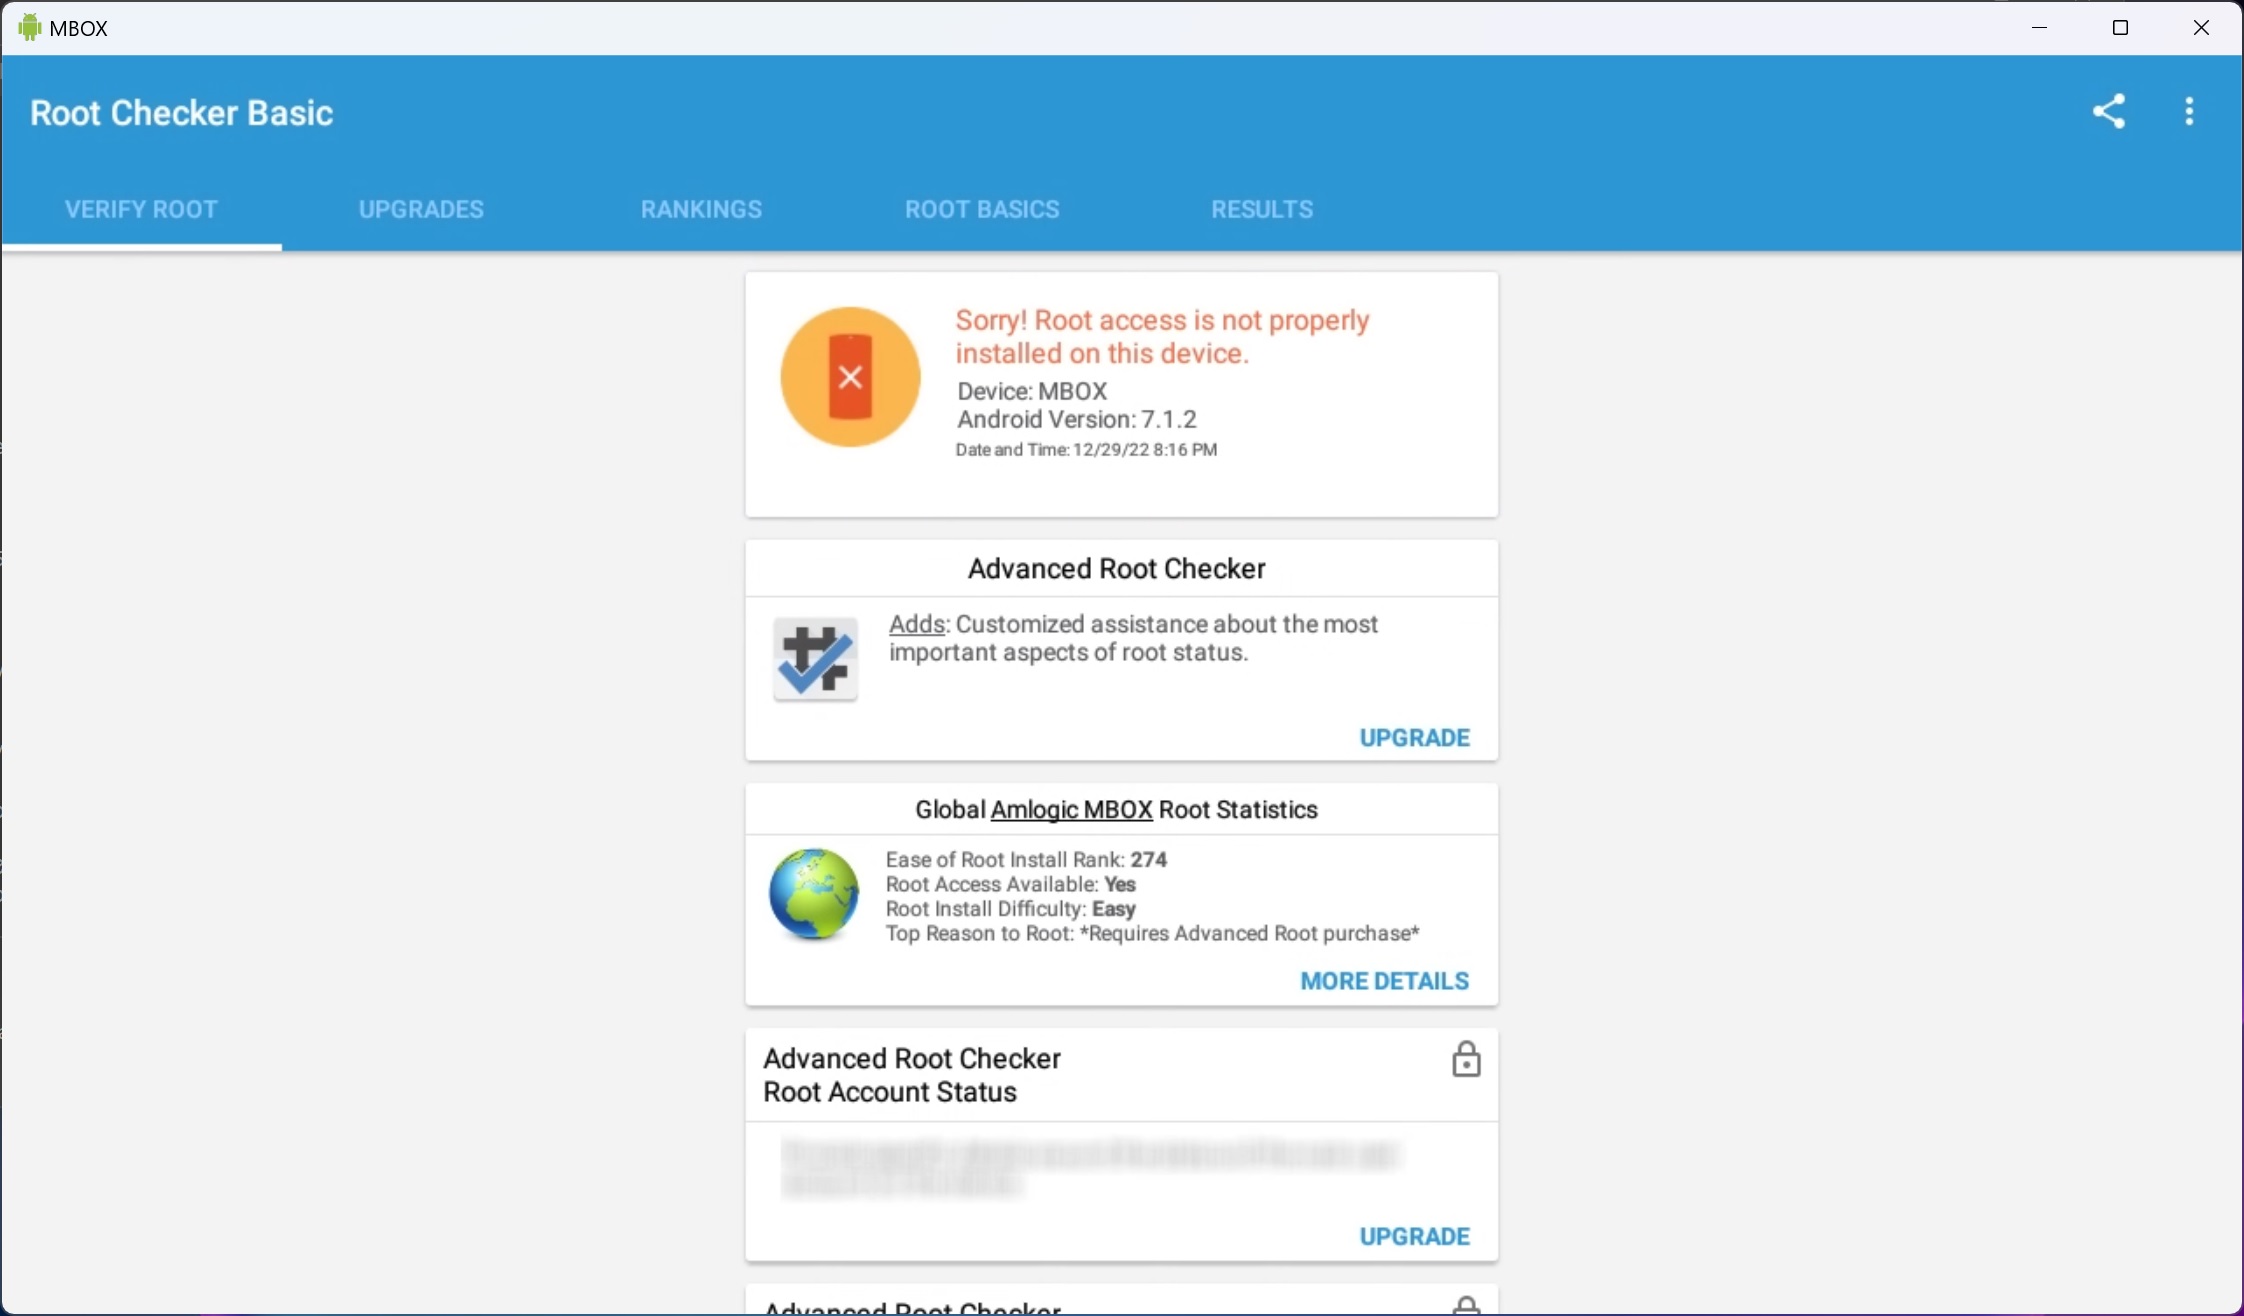
Task: Click the 'Android Version: 7.1.2' text
Action: (1076, 419)
